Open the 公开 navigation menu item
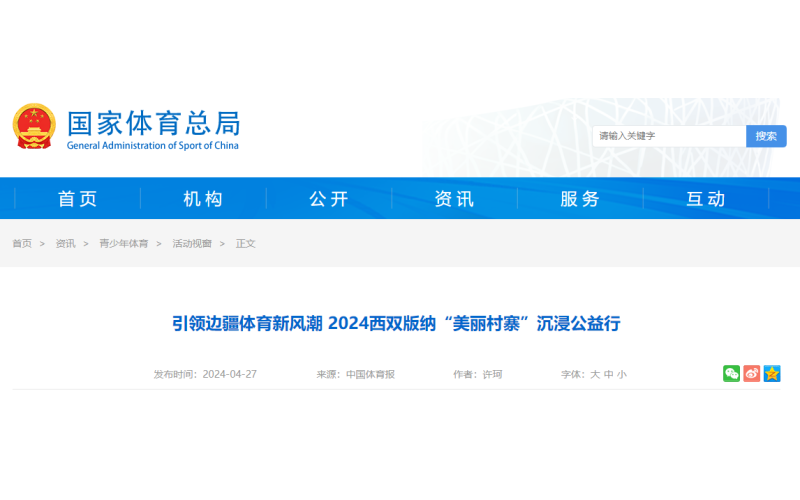 [x=329, y=198]
